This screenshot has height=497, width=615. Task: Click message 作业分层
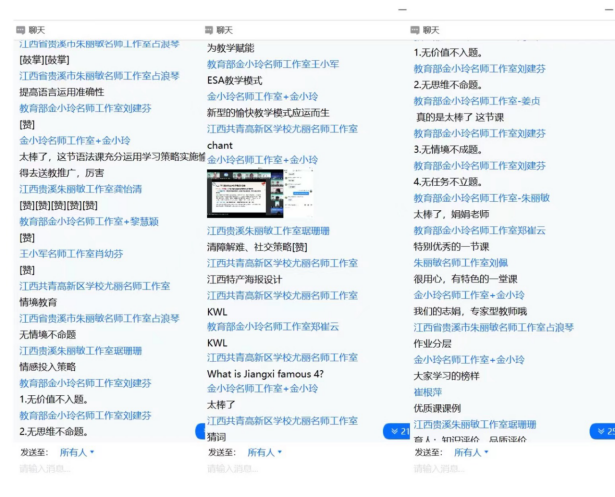pos(432,344)
